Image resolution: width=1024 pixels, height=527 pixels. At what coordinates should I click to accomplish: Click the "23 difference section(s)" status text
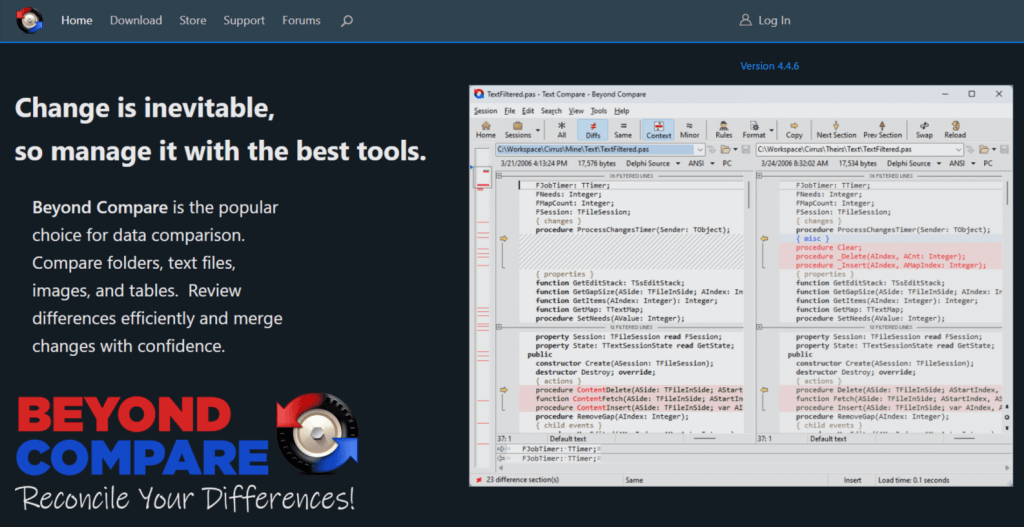click(x=522, y=480)
